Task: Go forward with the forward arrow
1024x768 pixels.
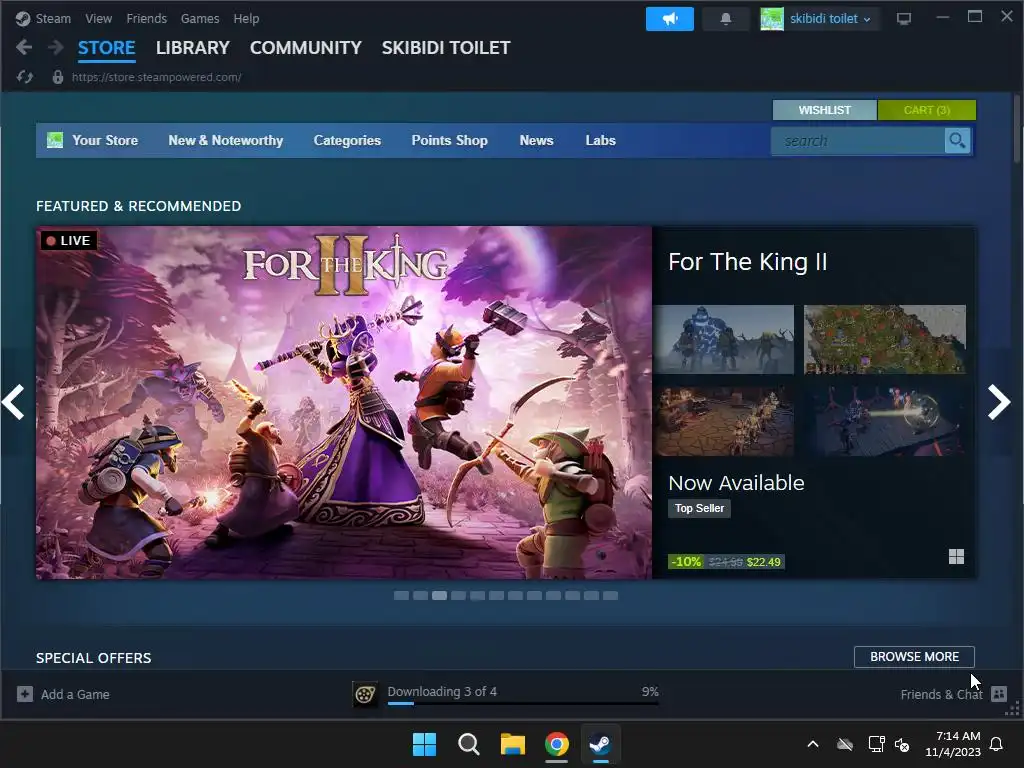Action: (x=56, y=47)
